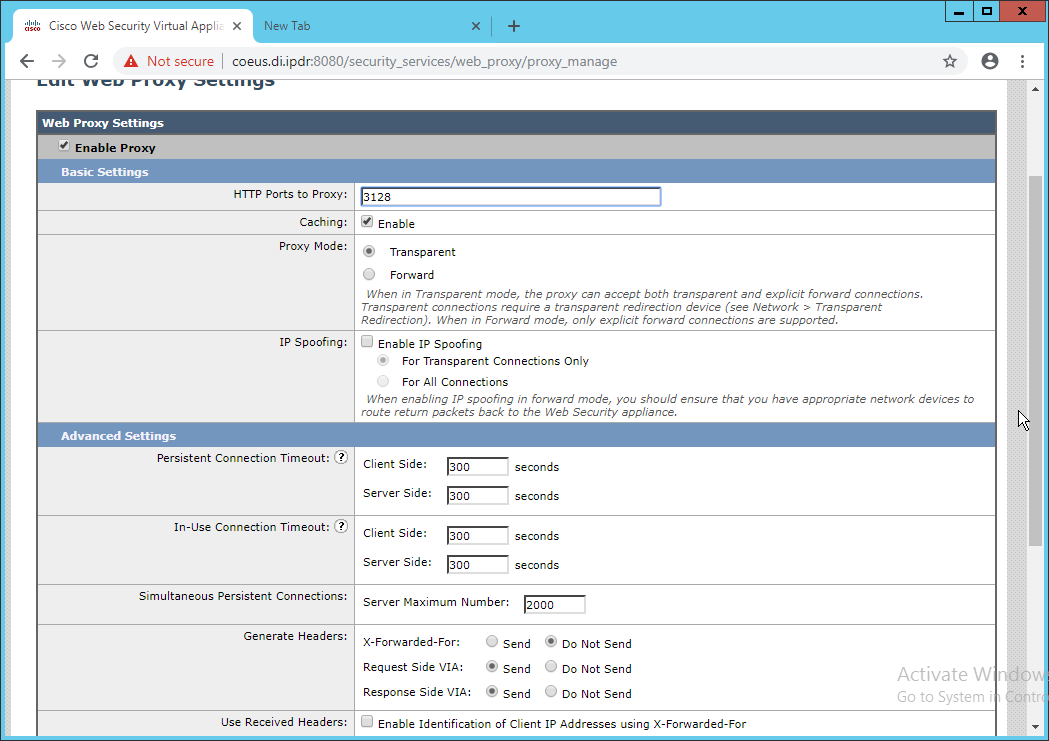Click the IP Spoofing label
Image resolution: width=1049 pixels, height=741 pixels.
(x=313, y=342)
